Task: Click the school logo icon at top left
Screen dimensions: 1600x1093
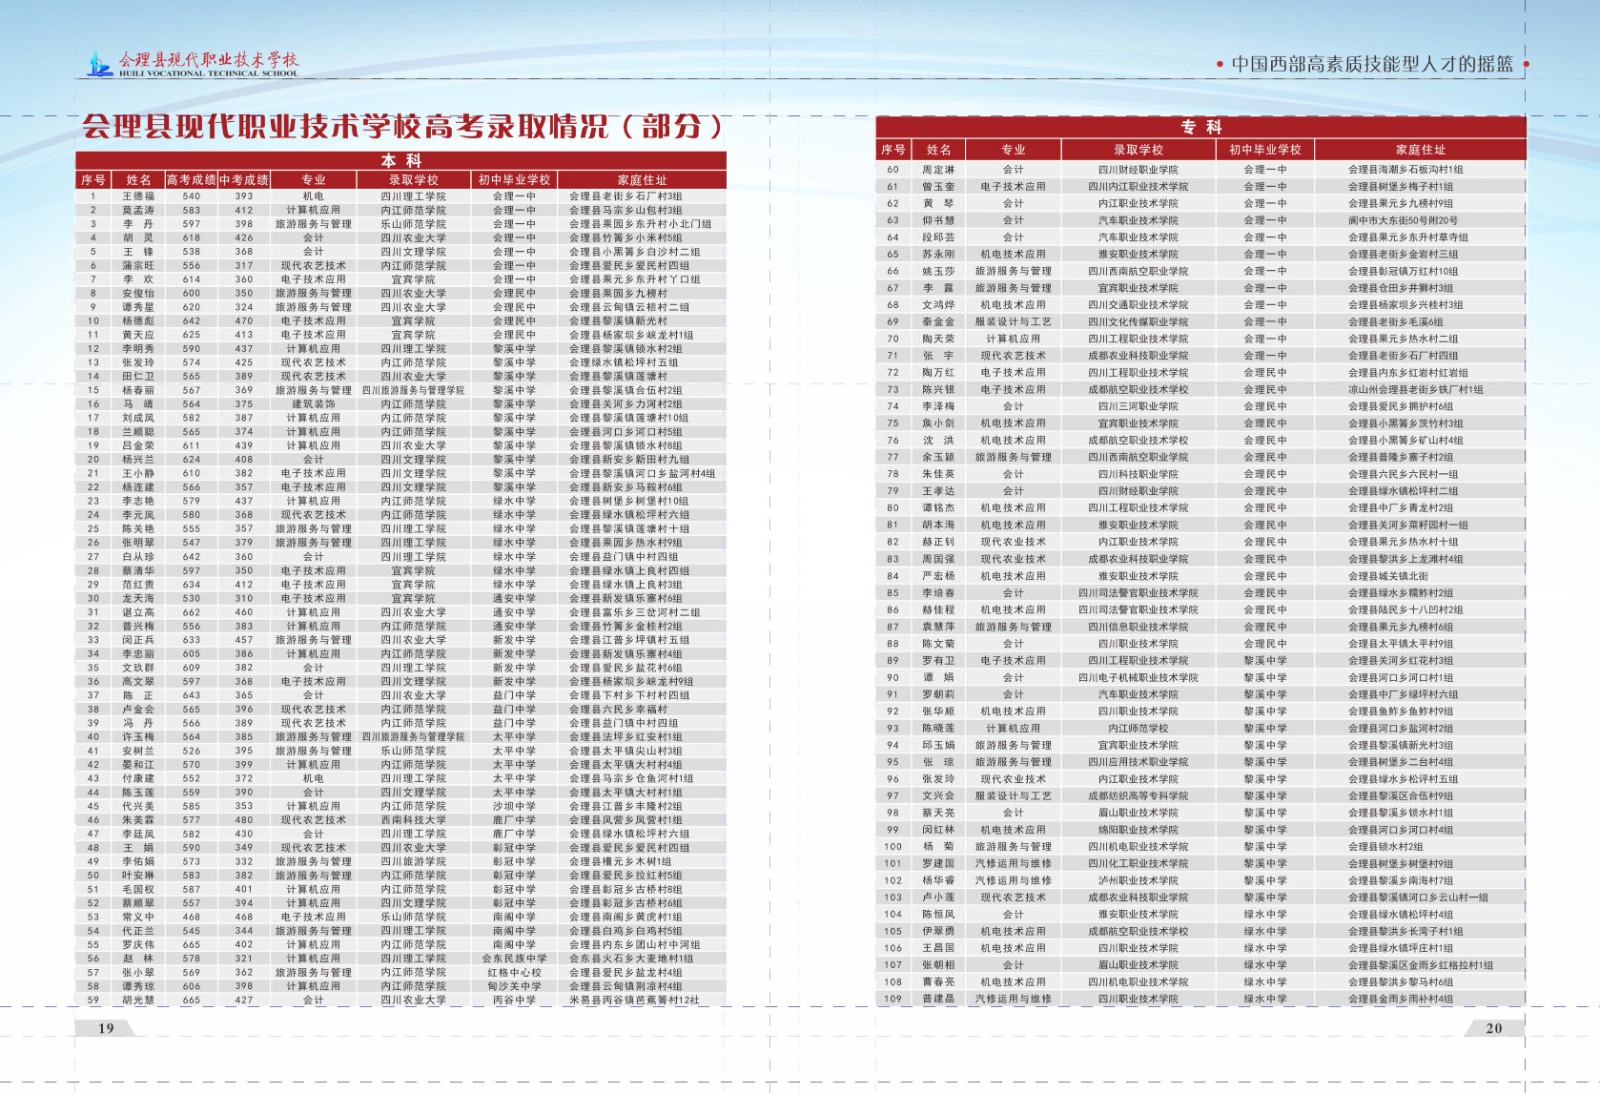Action: 100,64
